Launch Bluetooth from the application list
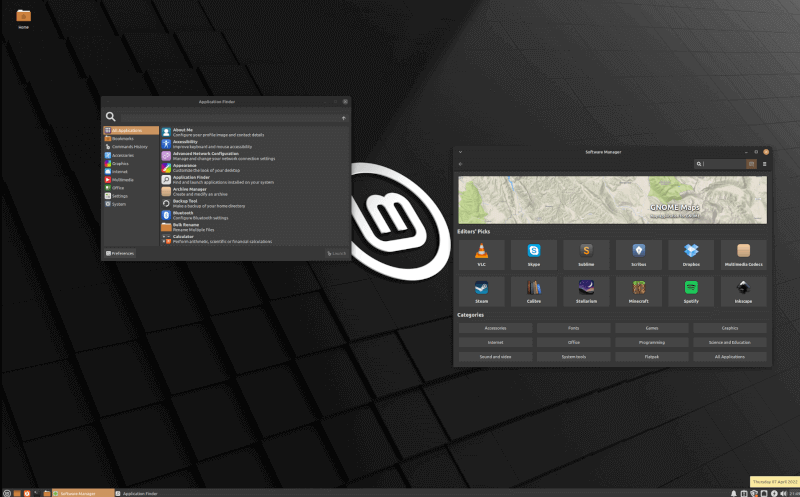Viewport: 800px width, 497px height. point(183,213)
